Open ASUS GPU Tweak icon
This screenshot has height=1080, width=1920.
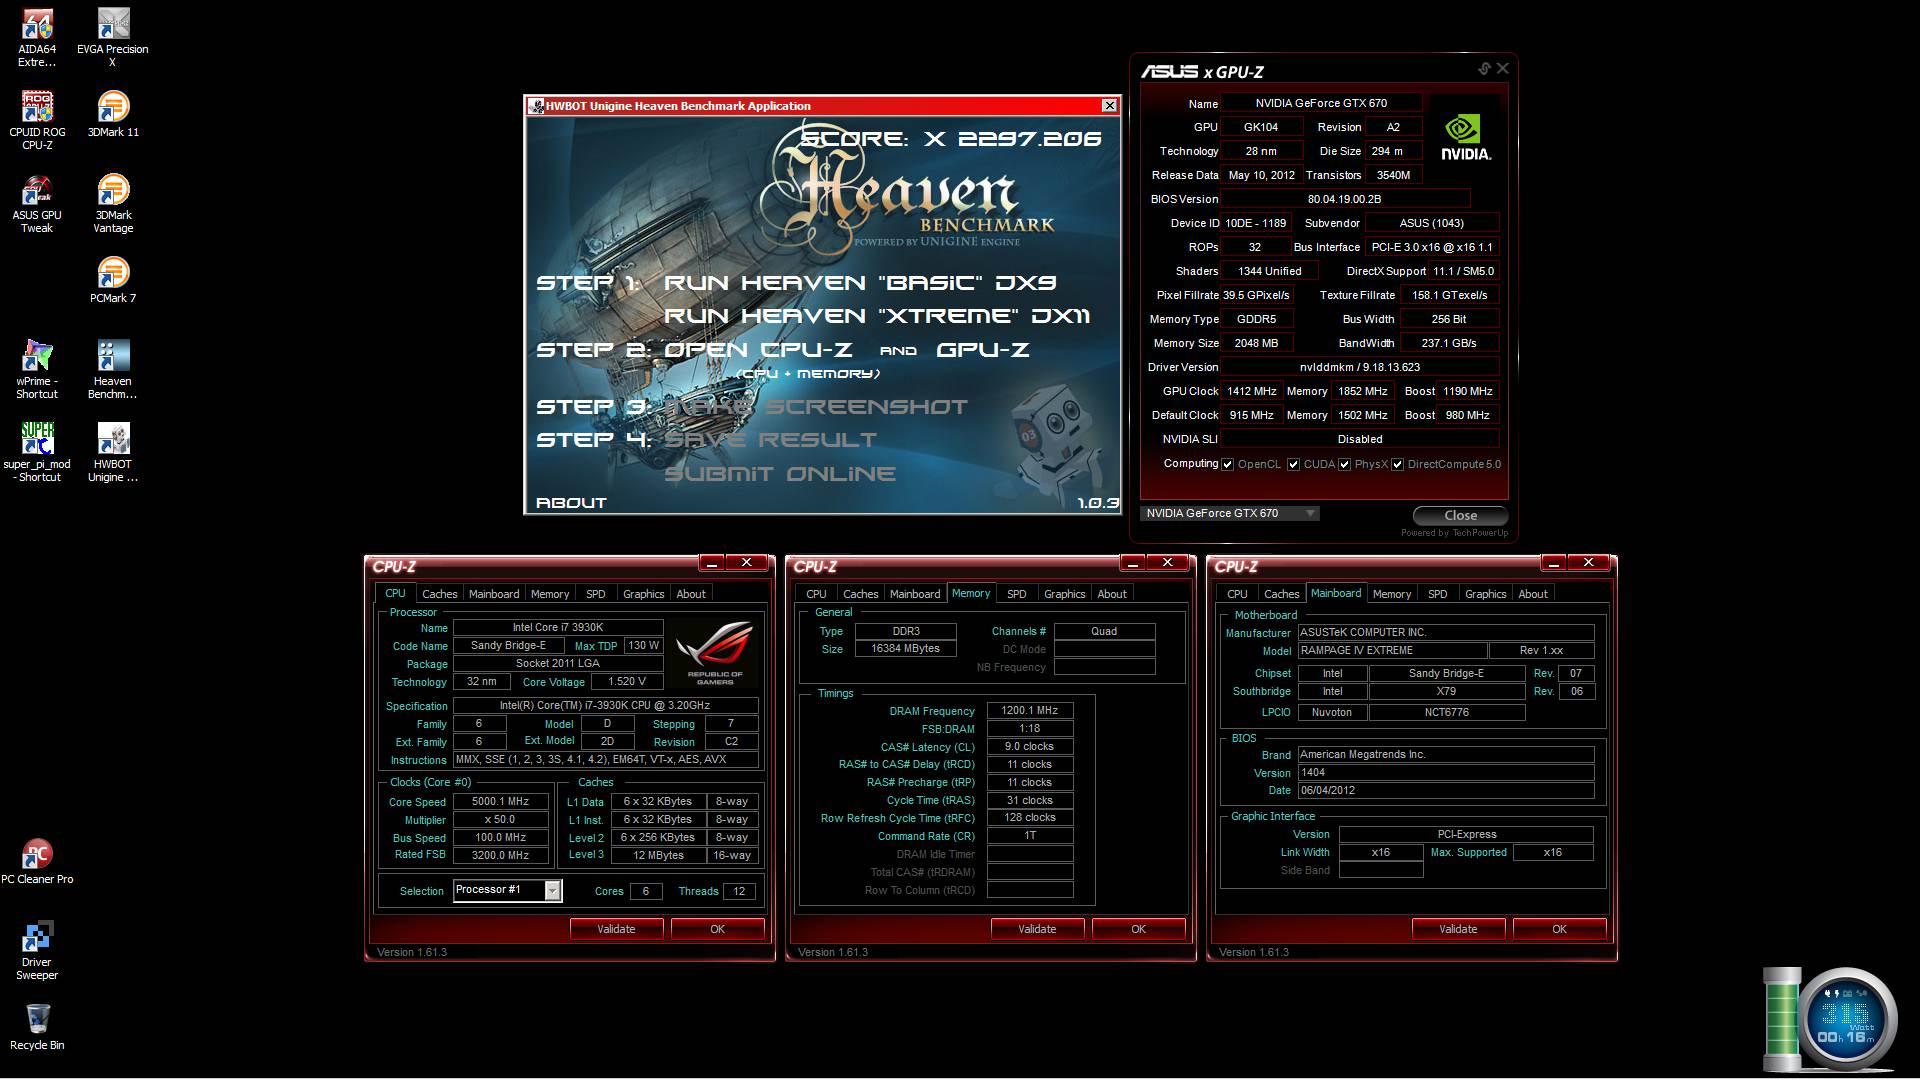37,204
